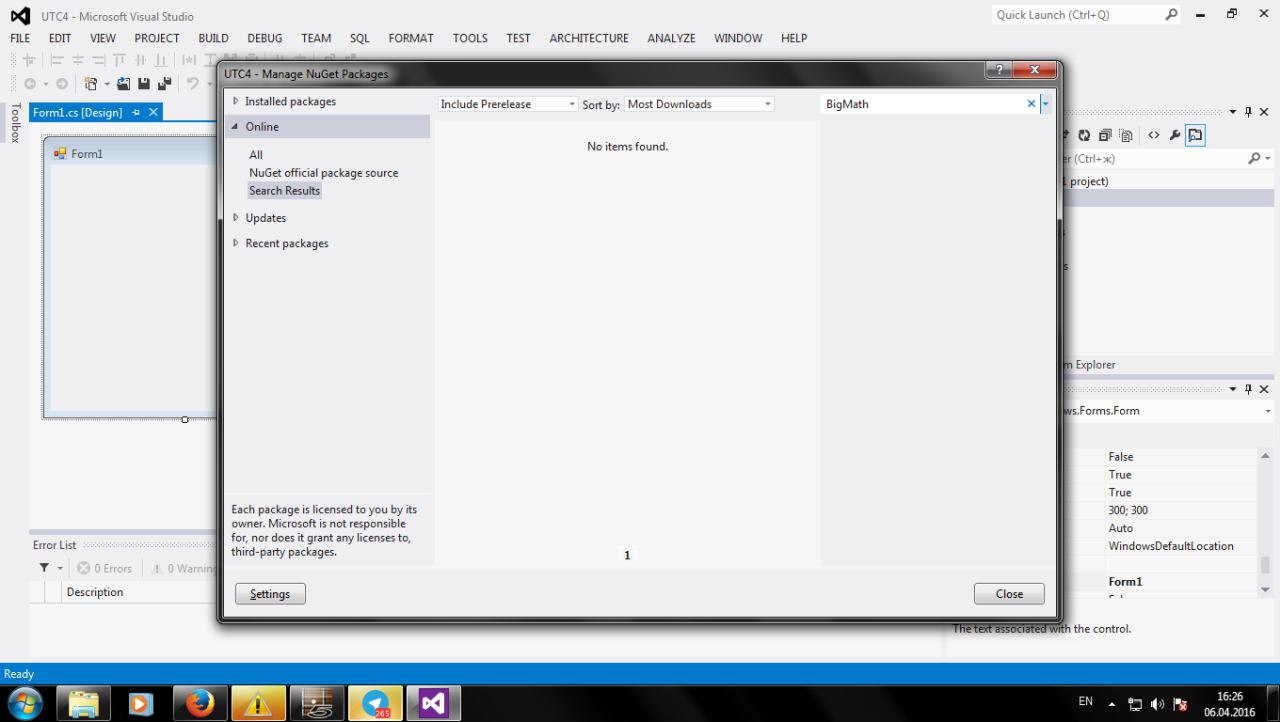Pin the Form1.cs [Design] tab
This screenshot has width=1280, height=722.
point(137,113)
